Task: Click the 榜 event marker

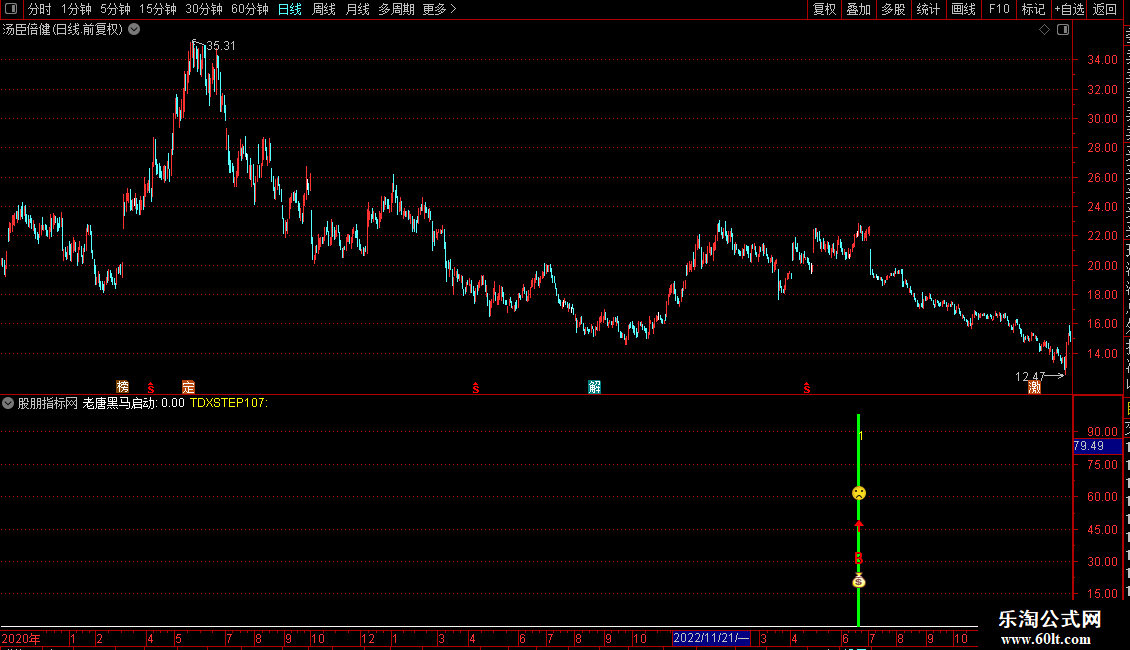Action: pos(123,387)
